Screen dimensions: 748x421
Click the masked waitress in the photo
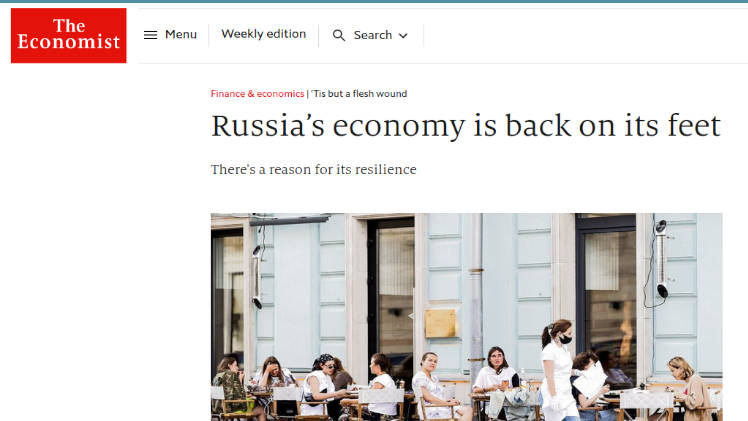557,370
